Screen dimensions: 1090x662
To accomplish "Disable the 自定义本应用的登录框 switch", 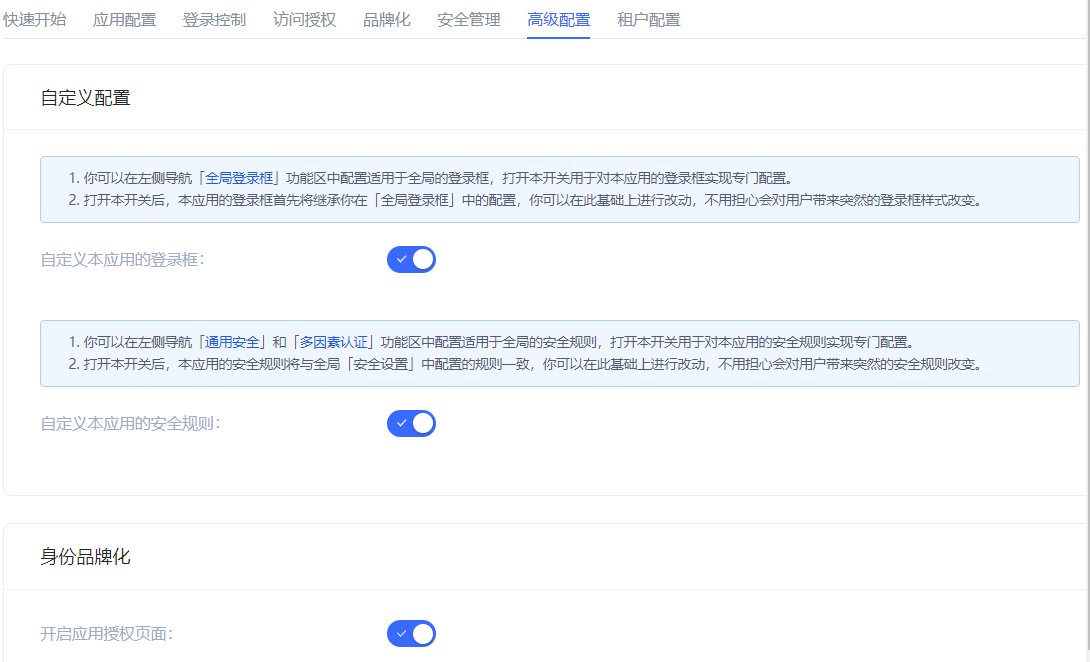I will click(411, 260).
